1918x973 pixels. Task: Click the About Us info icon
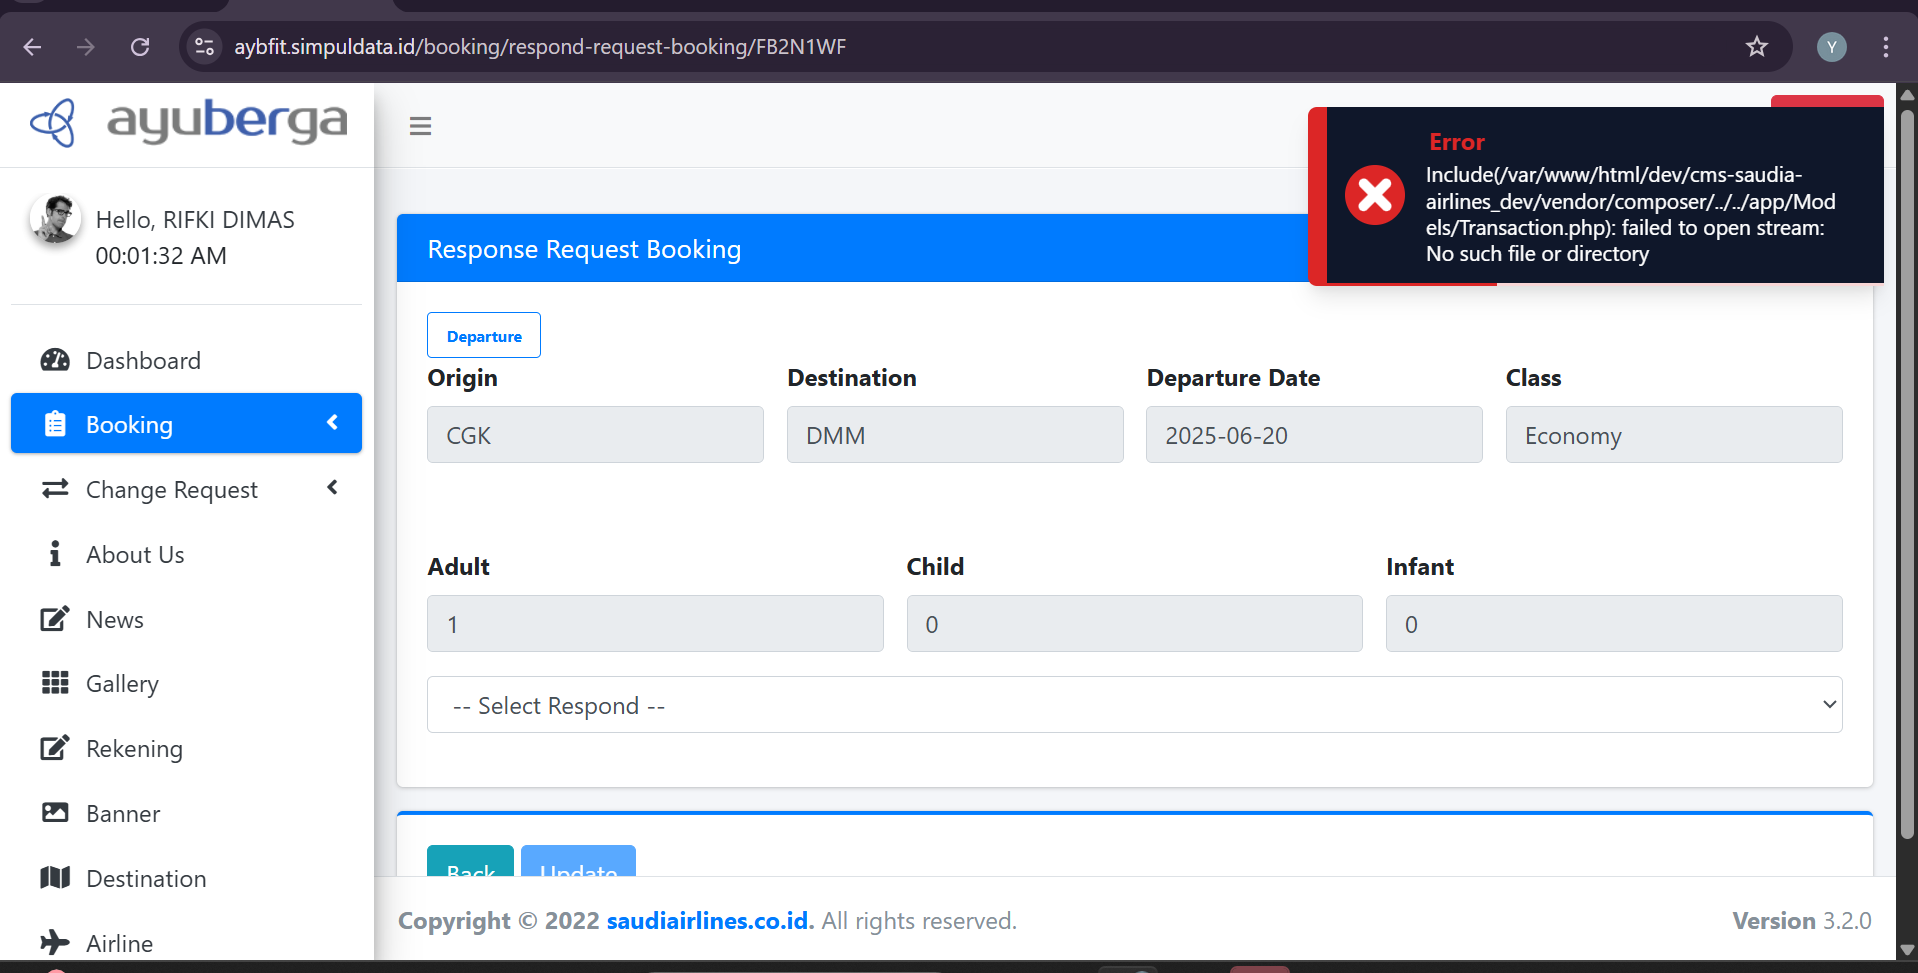point(55,554)
